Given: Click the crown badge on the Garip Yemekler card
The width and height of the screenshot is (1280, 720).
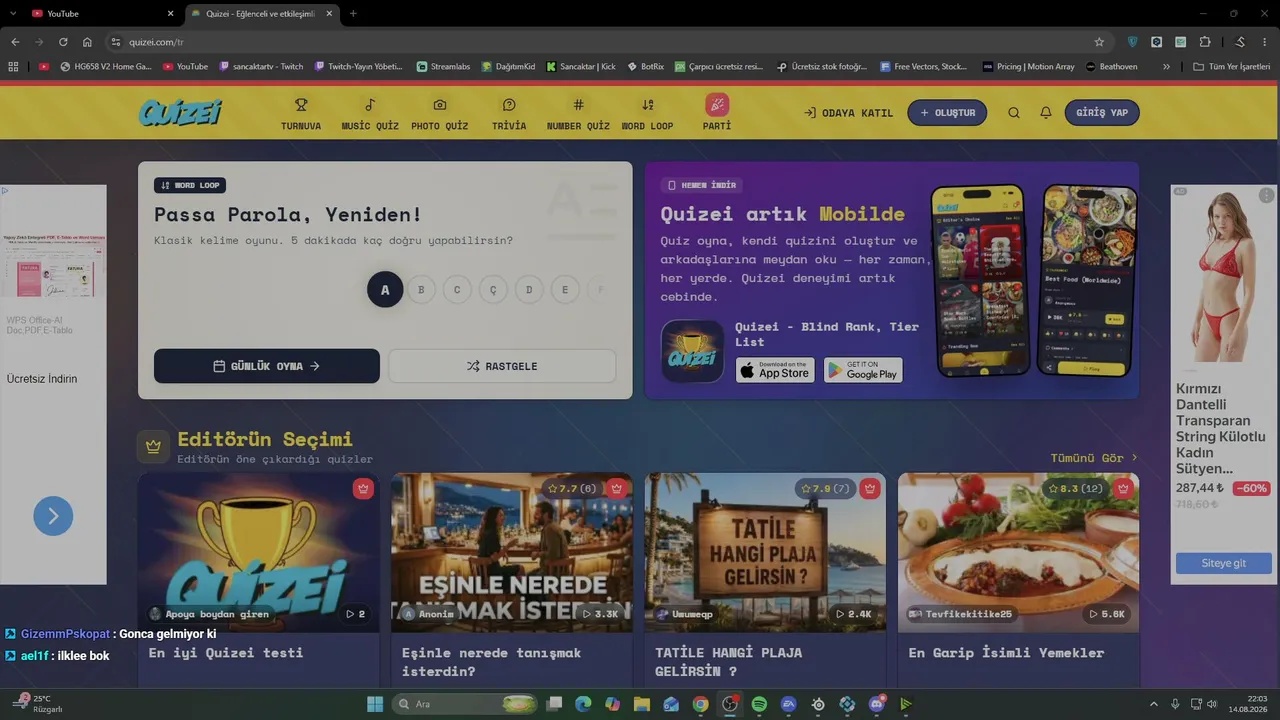Looking at the screenshot, I should [x=1123, y=489].
